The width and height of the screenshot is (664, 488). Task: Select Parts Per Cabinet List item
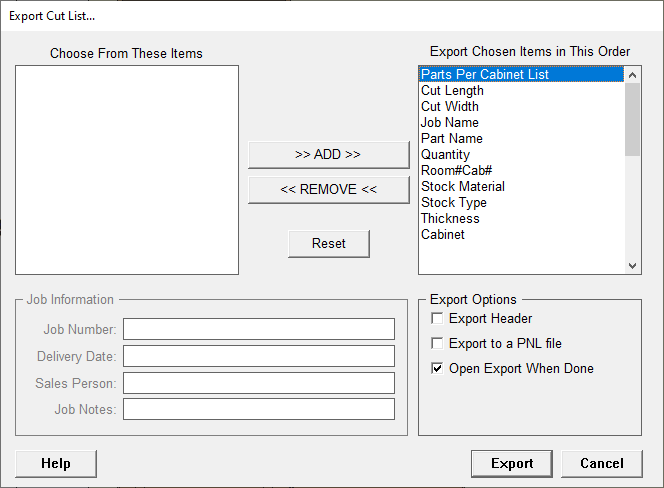tap(485, 75)
